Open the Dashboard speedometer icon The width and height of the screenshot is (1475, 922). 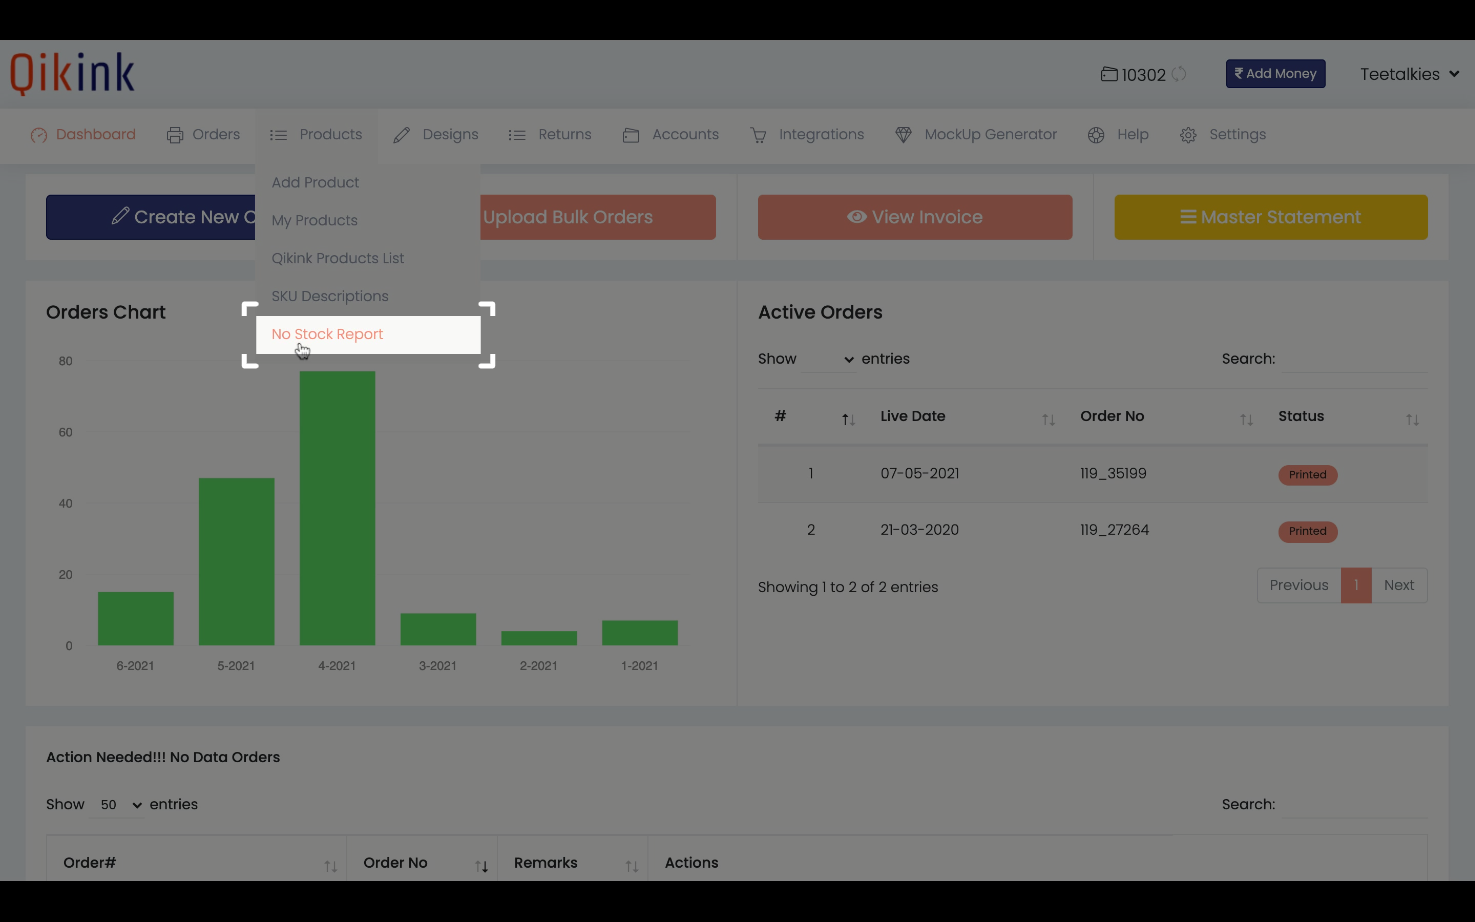tap(38, 134)
